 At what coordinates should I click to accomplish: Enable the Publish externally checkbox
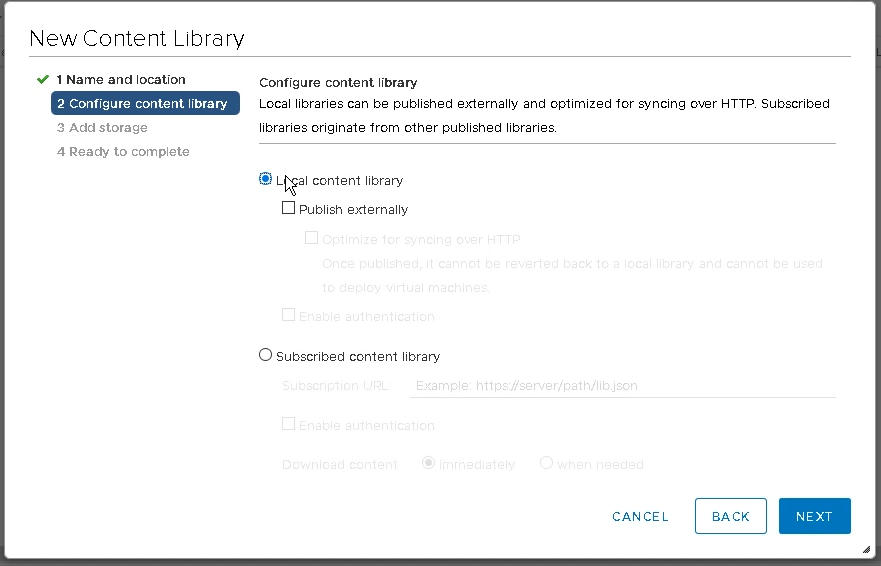288,208
